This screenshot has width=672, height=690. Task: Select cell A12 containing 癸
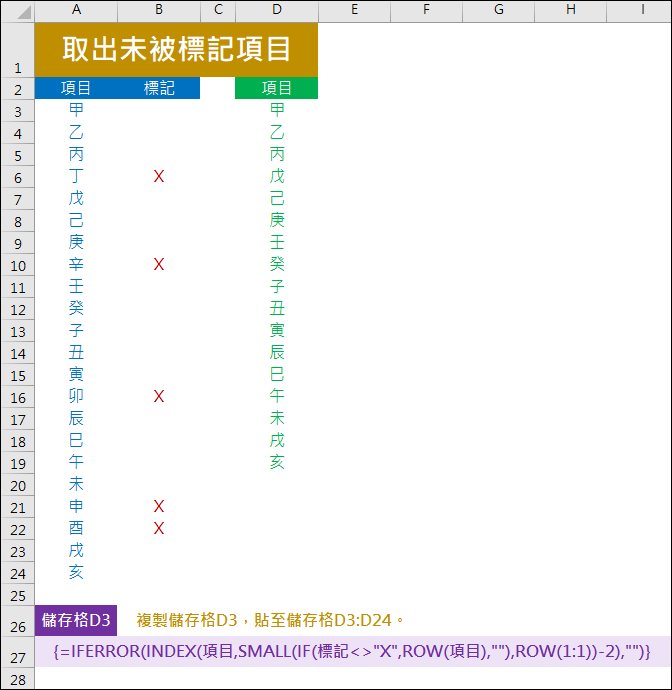(76, 308)
